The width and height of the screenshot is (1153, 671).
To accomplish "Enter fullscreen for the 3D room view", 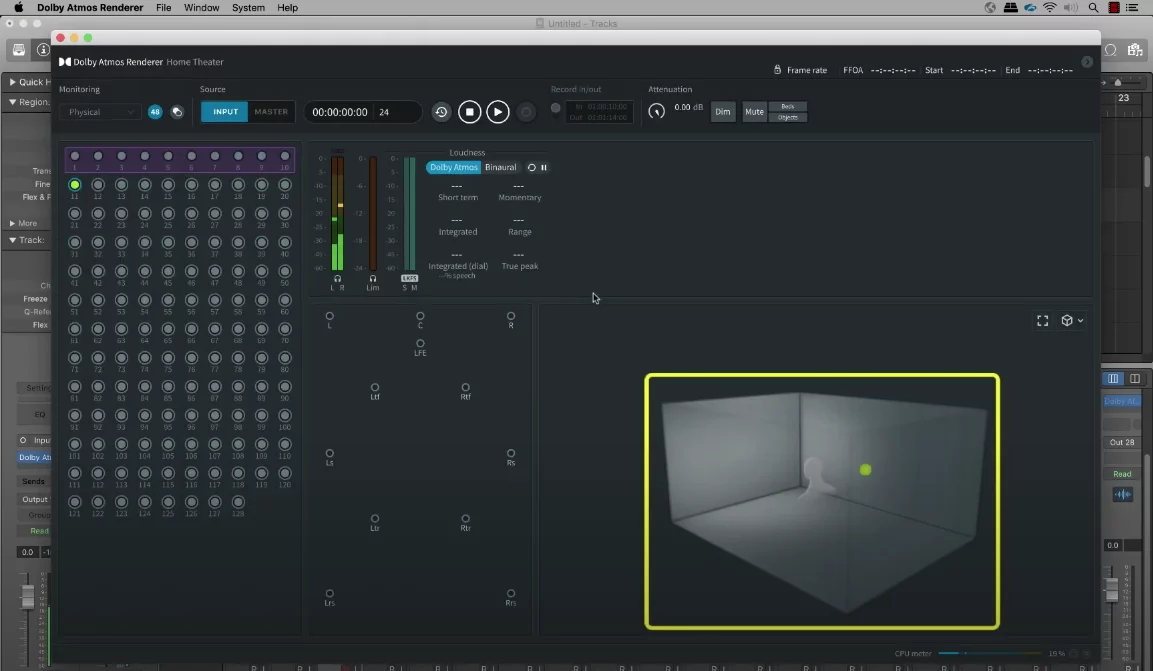I will [1042, 321].
